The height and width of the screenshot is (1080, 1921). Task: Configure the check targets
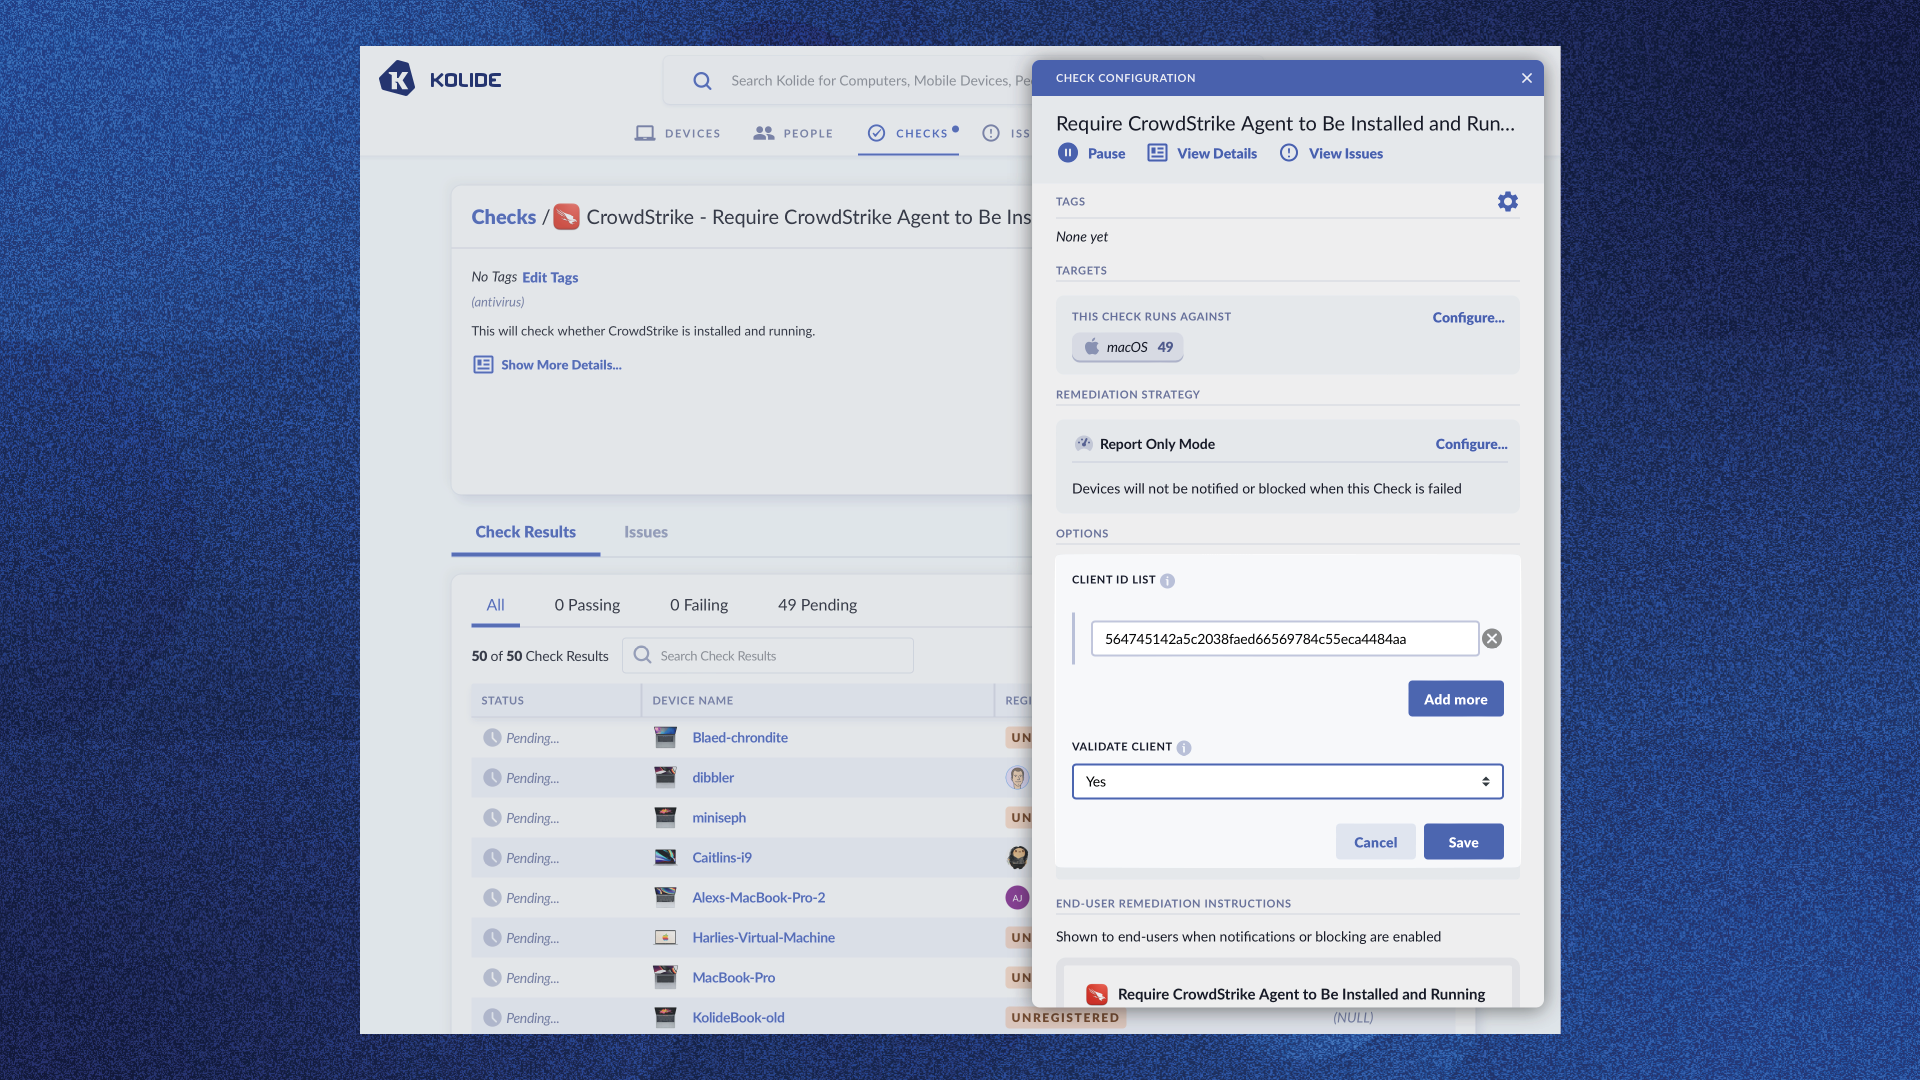point(1467,318)
